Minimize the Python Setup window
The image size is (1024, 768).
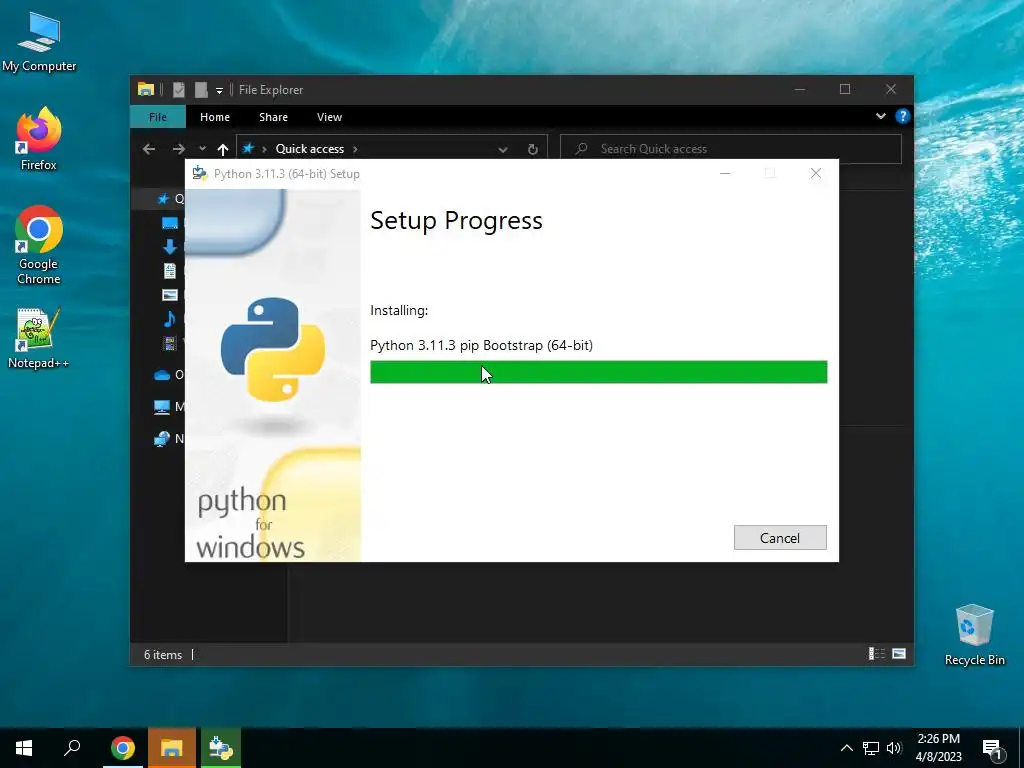(725, 173)
